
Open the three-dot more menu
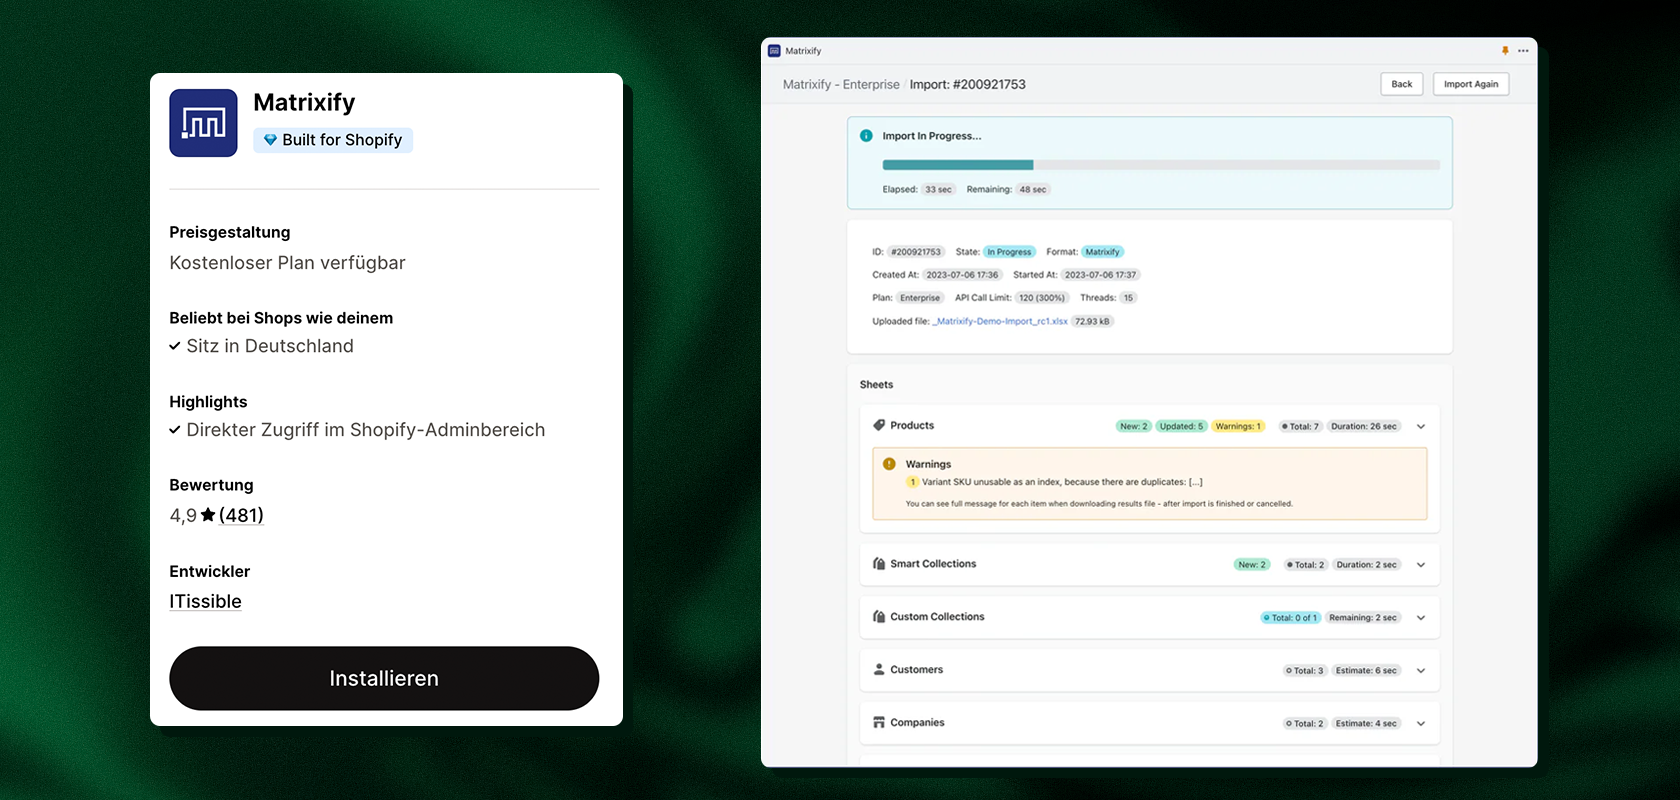tap(1523, 51)
